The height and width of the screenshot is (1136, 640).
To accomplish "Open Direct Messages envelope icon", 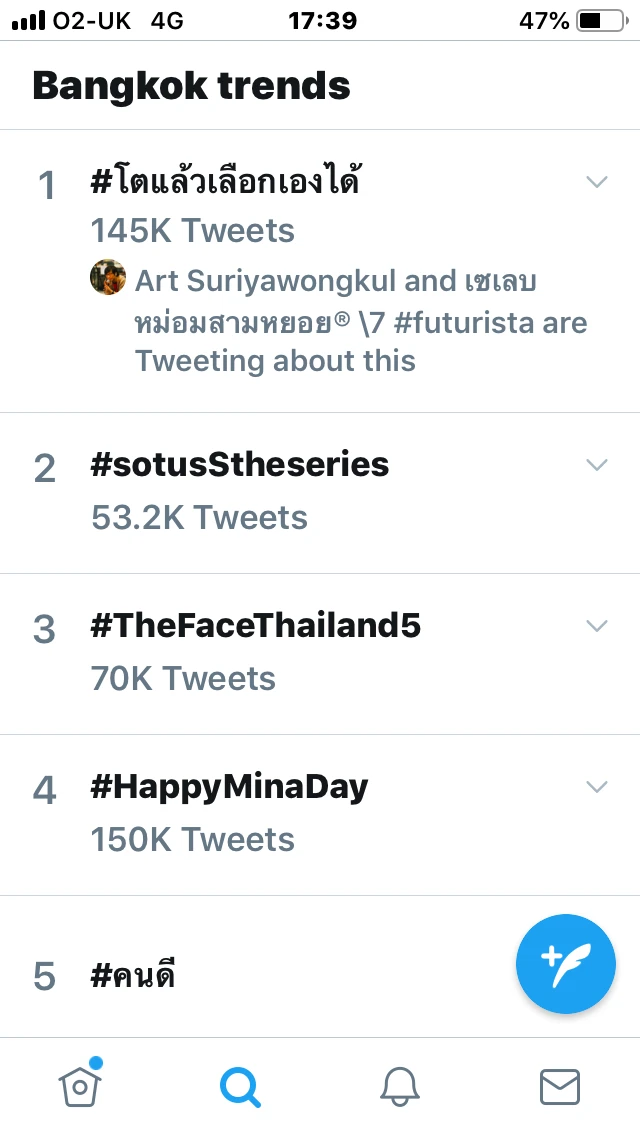I will pos(560,1086).
